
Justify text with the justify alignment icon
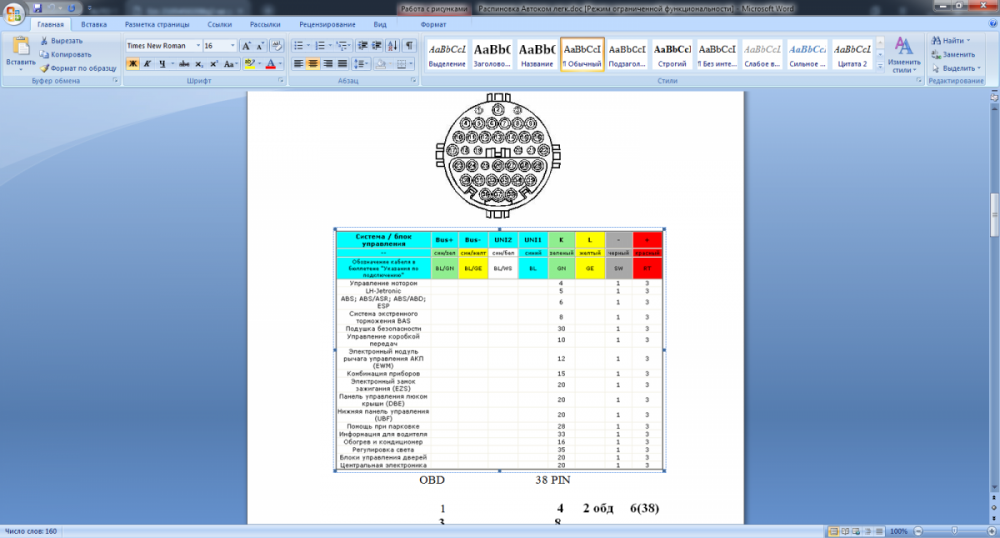(342, 64)
